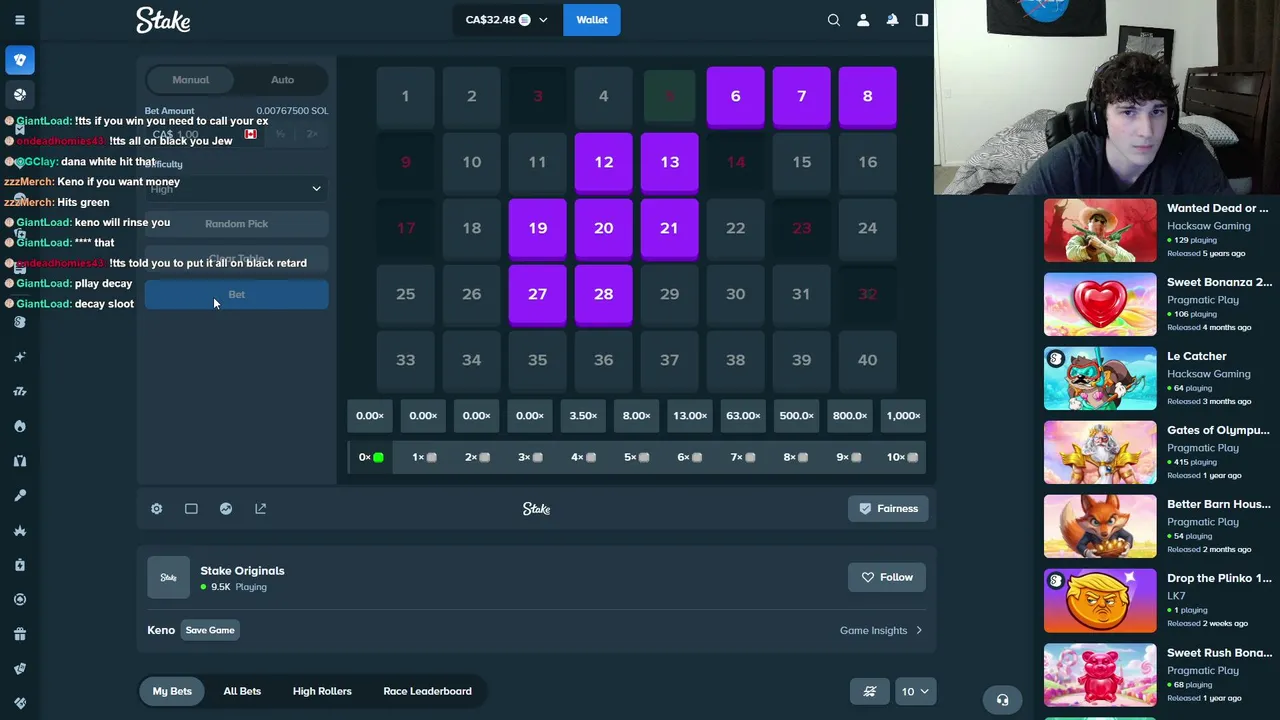Select the Race Leaderboard tab
1280x720 pixels.
[427, 691]
